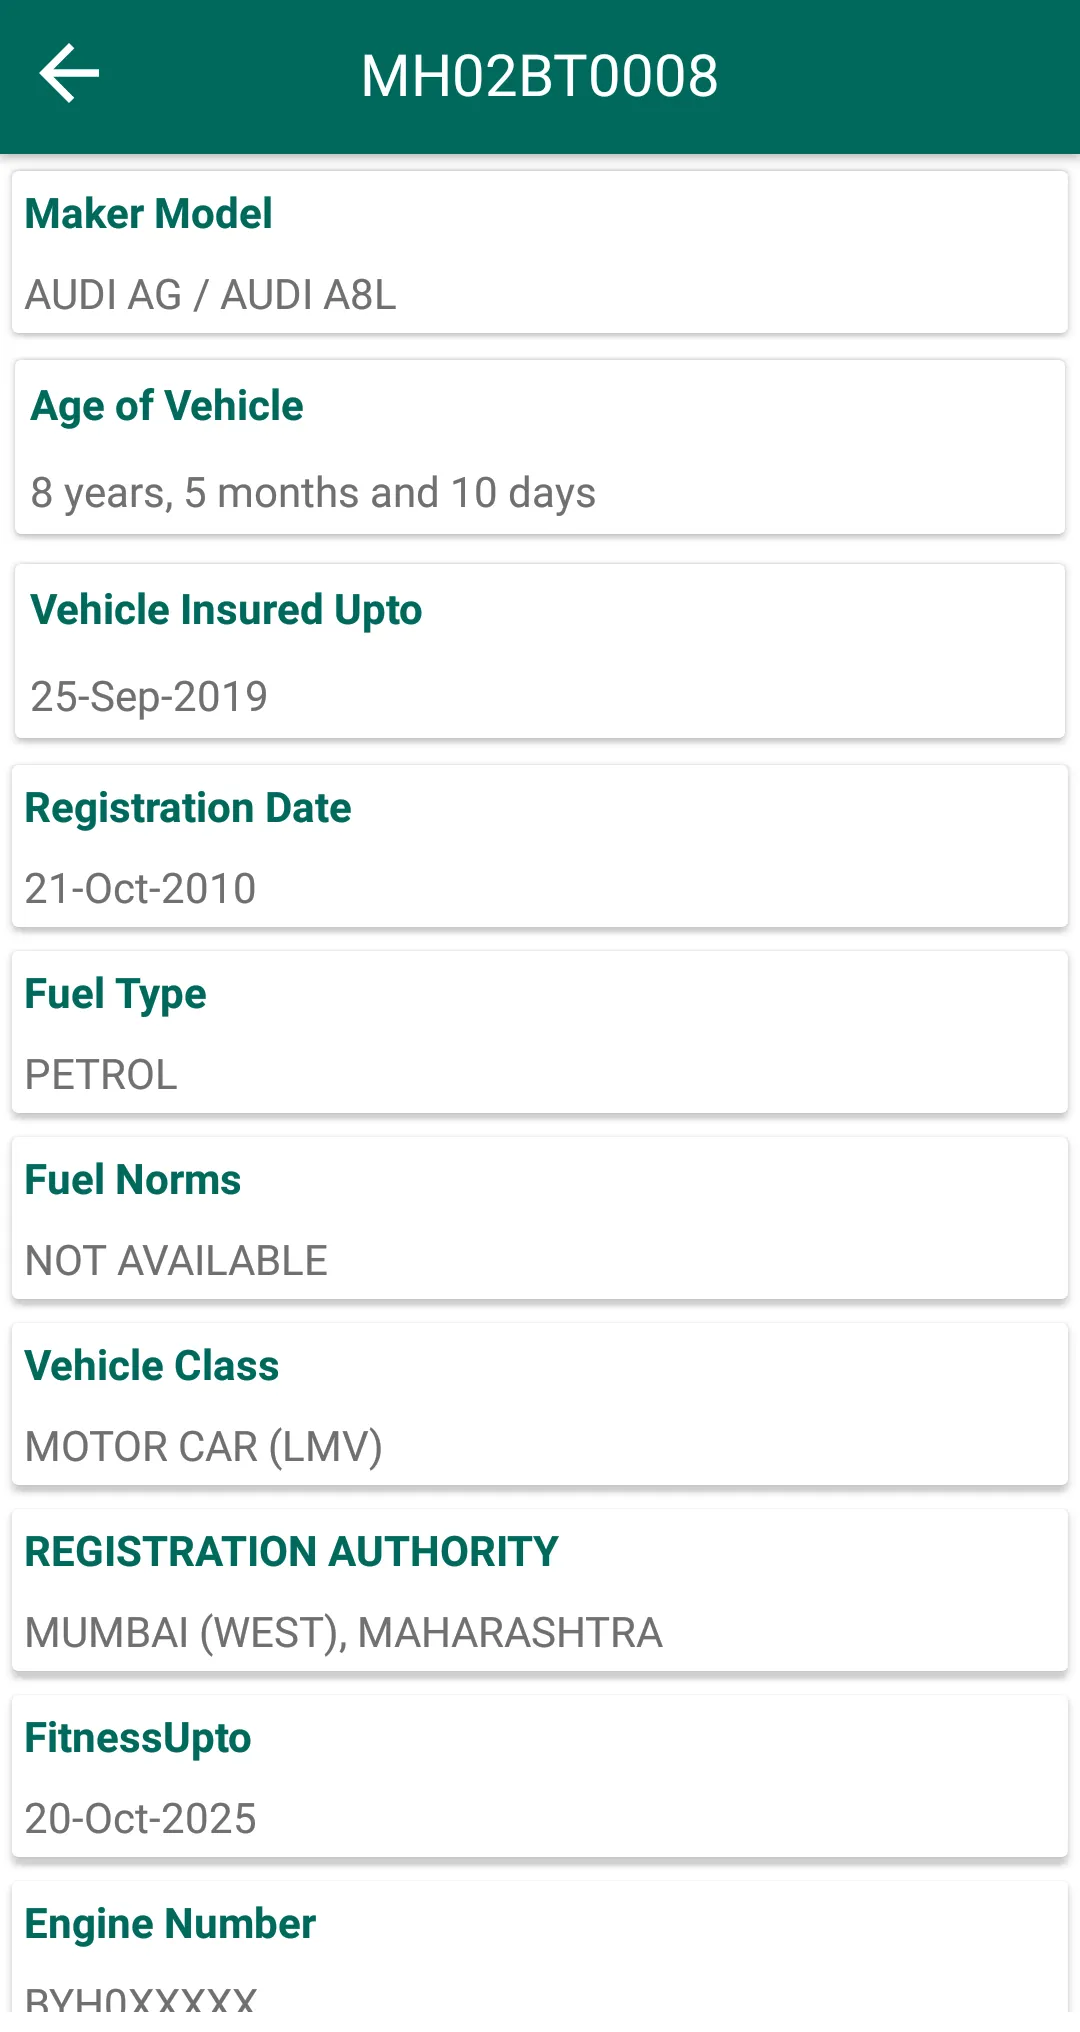
Task: Tap the MOTOR CAR (LMV) value
Action: tap(204, 1447)
